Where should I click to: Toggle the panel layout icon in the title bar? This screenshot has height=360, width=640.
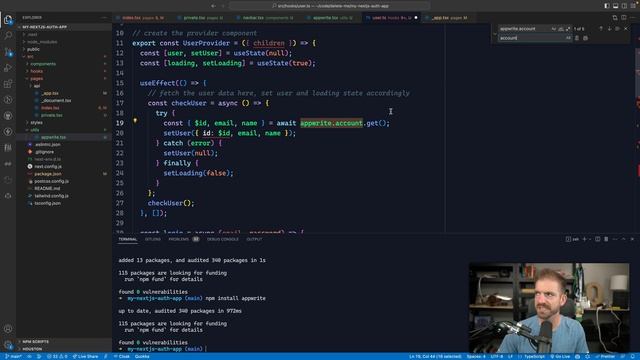[616, 6]
